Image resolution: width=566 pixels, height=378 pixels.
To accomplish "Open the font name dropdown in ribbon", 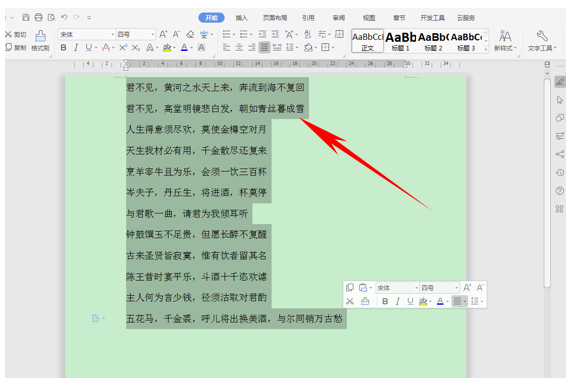I will tap(112, 35).
